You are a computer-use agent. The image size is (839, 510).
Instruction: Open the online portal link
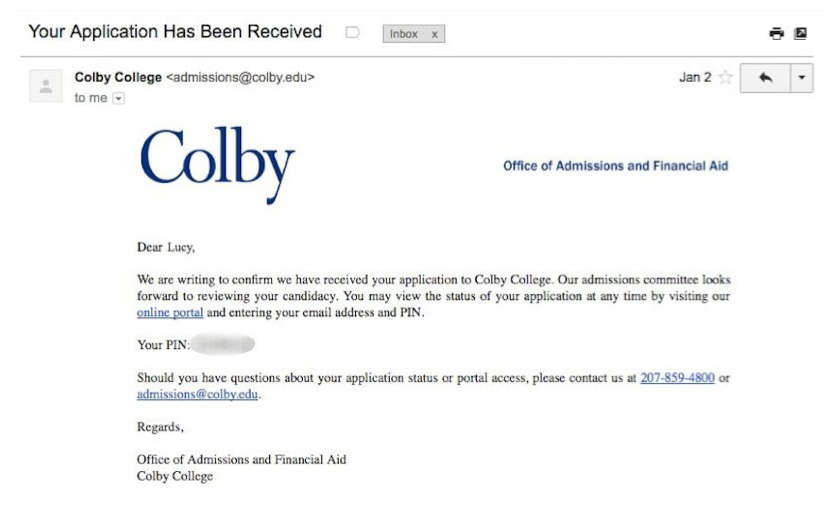click(170, 313)
